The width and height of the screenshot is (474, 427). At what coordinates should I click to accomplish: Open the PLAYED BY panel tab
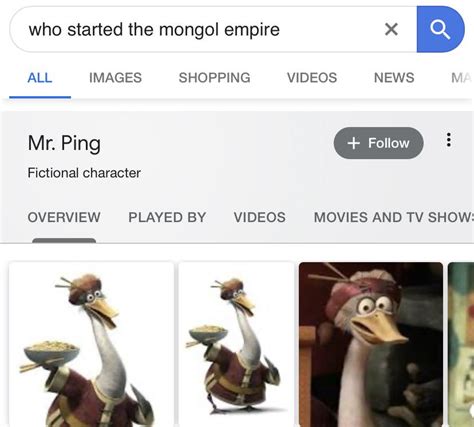[x=167, y=217]
